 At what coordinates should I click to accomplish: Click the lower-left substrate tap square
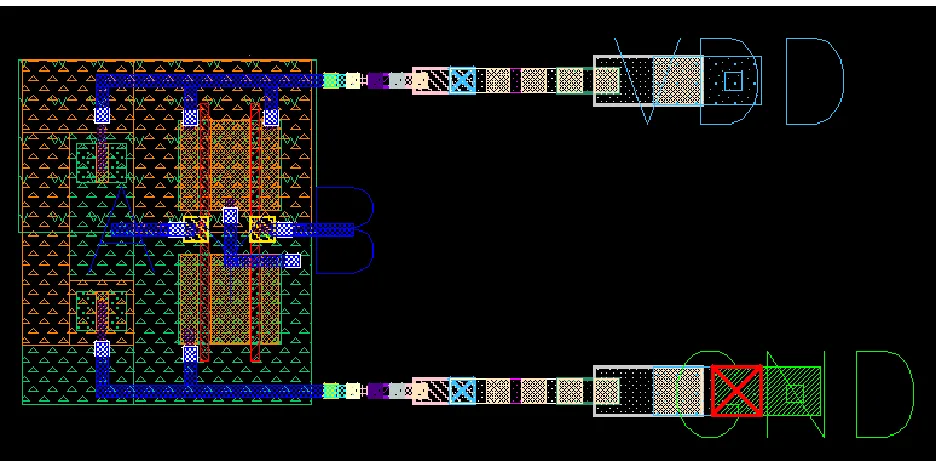(x=102, y=312)
